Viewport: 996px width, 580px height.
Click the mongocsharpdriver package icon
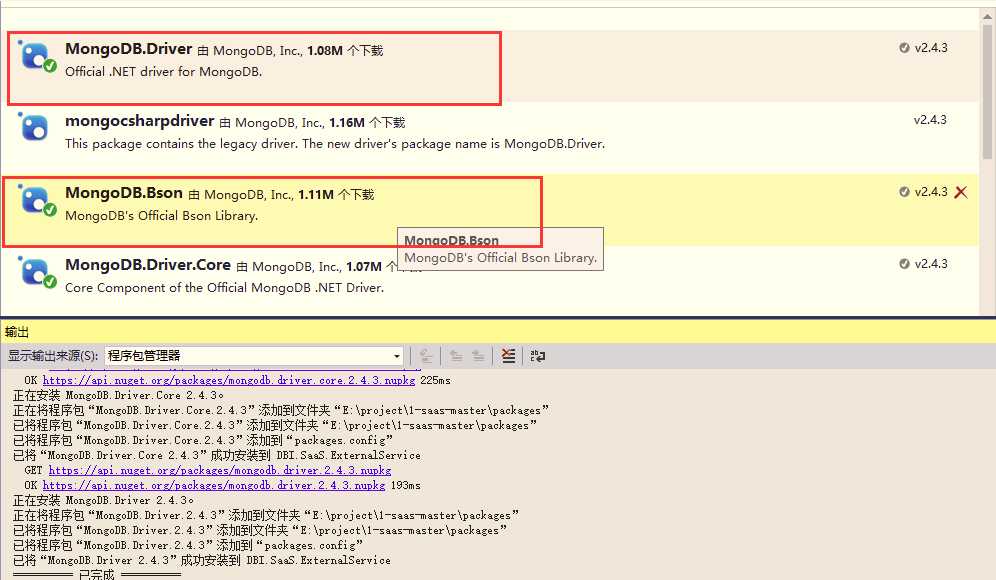coord(34,126)
